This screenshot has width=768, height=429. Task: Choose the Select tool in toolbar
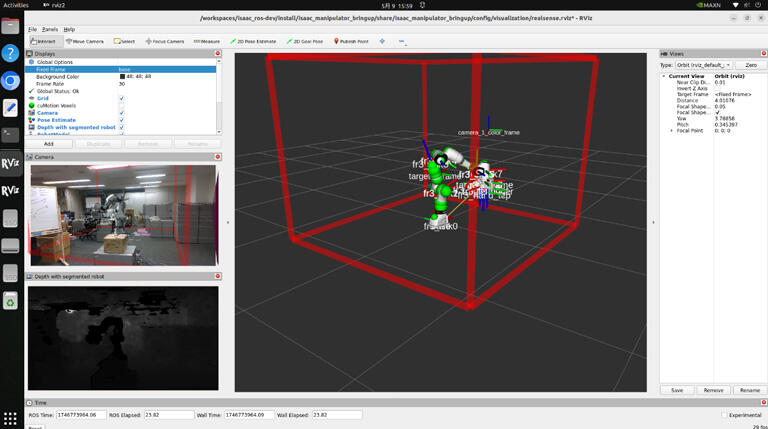pyautogui.click(x=124, y=41)
